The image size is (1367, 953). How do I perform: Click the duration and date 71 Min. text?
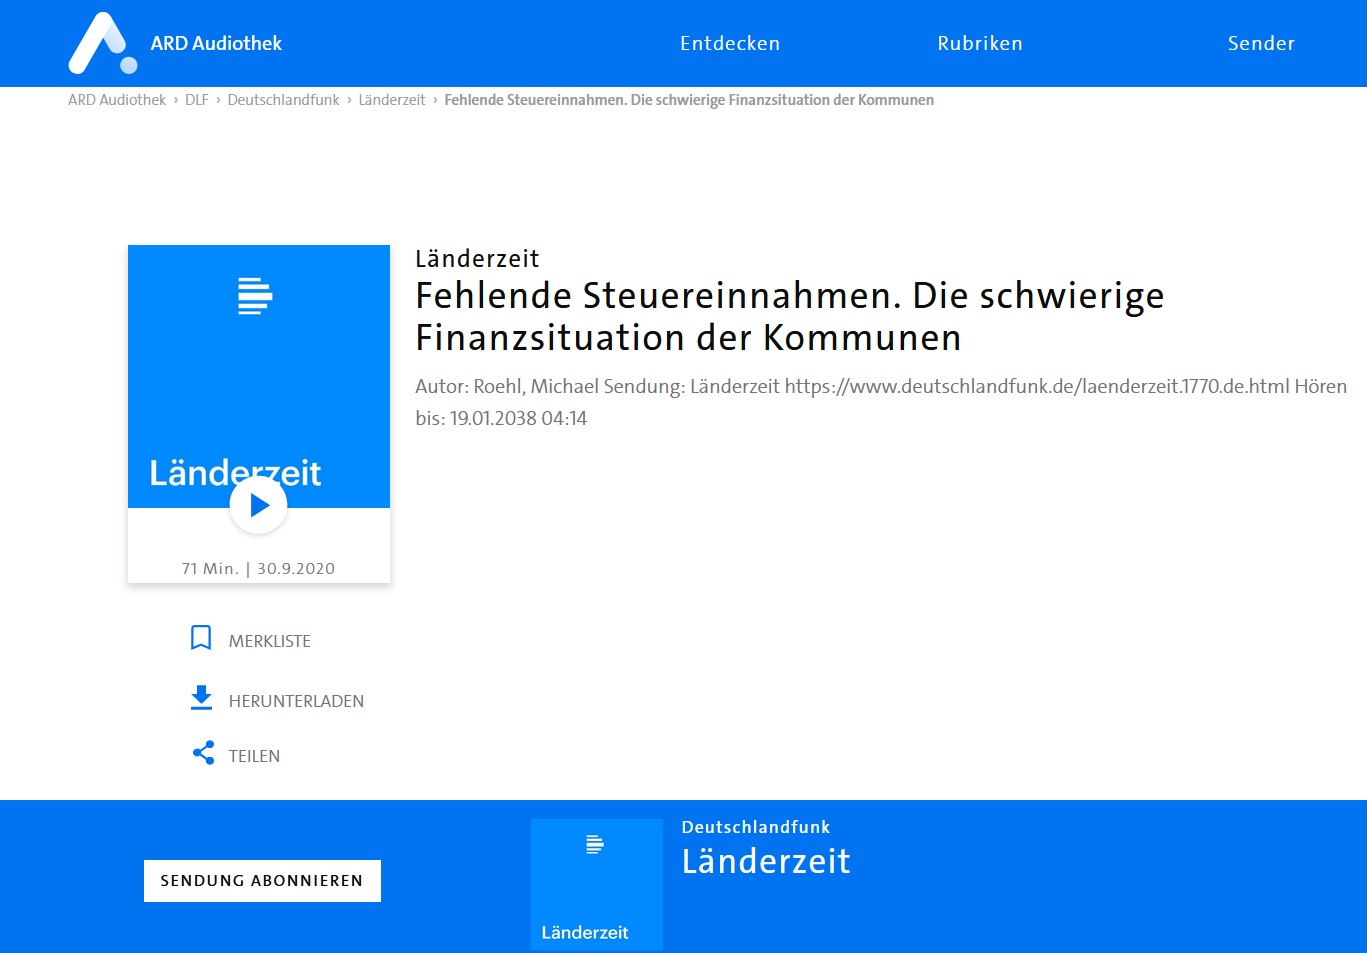click(x=258, y=568)
